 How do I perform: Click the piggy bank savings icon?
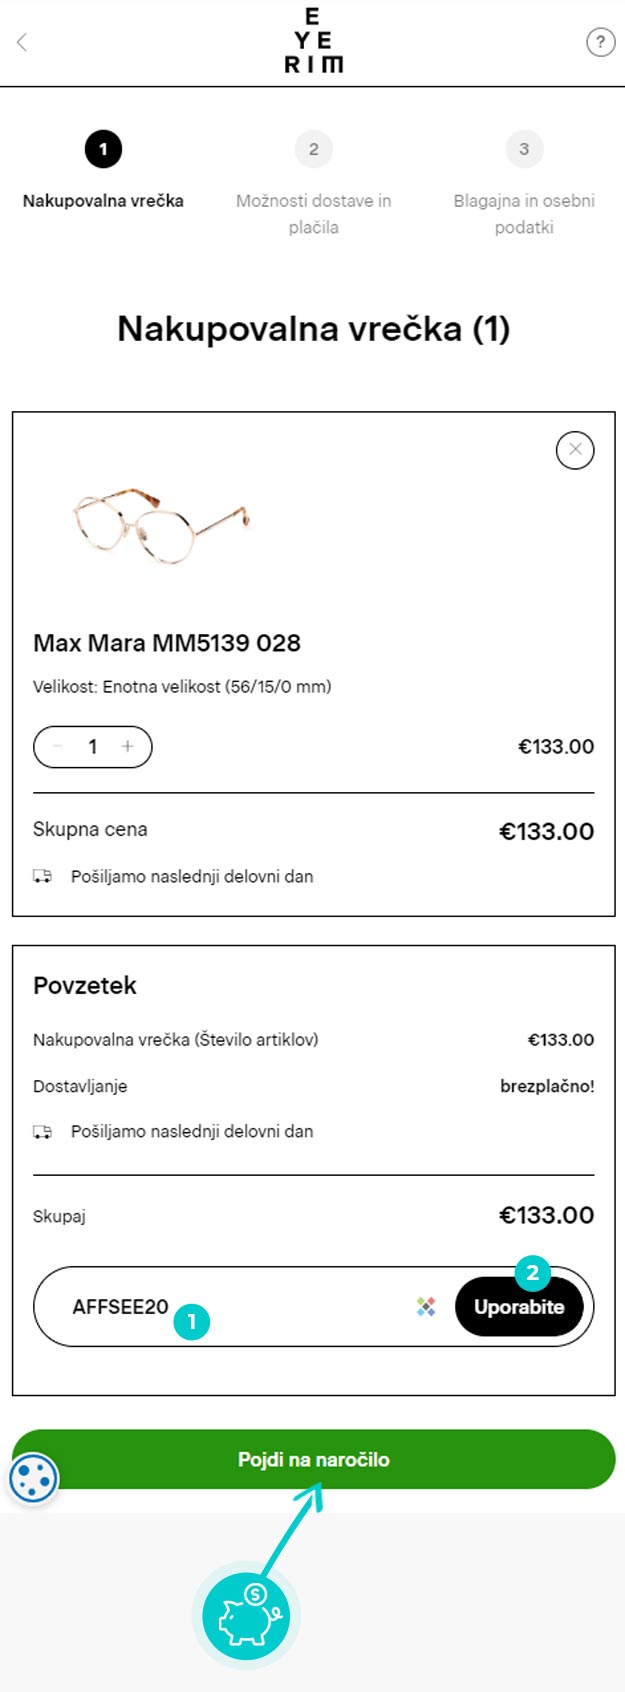(x=246, y=1615)
